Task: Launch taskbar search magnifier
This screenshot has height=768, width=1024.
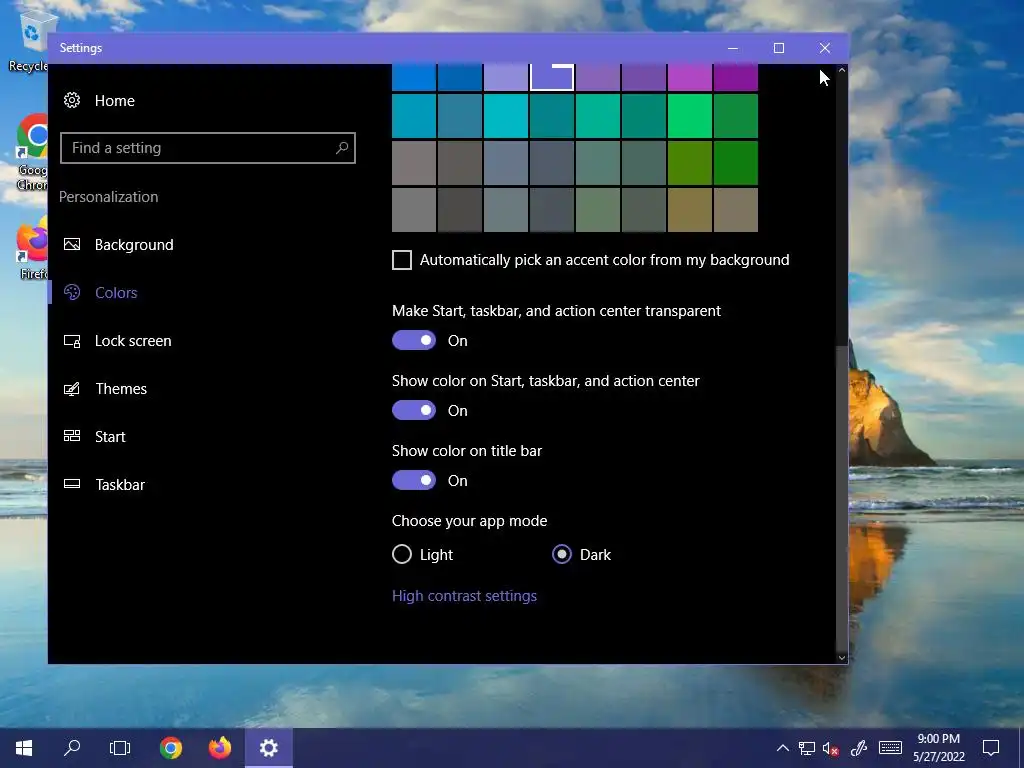Action: click(72, 748)
